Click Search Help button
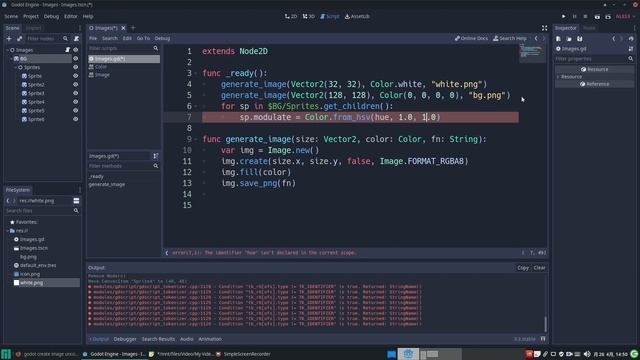Image resolution: width=640 pixels, height=360 pixels. [510, 38]
